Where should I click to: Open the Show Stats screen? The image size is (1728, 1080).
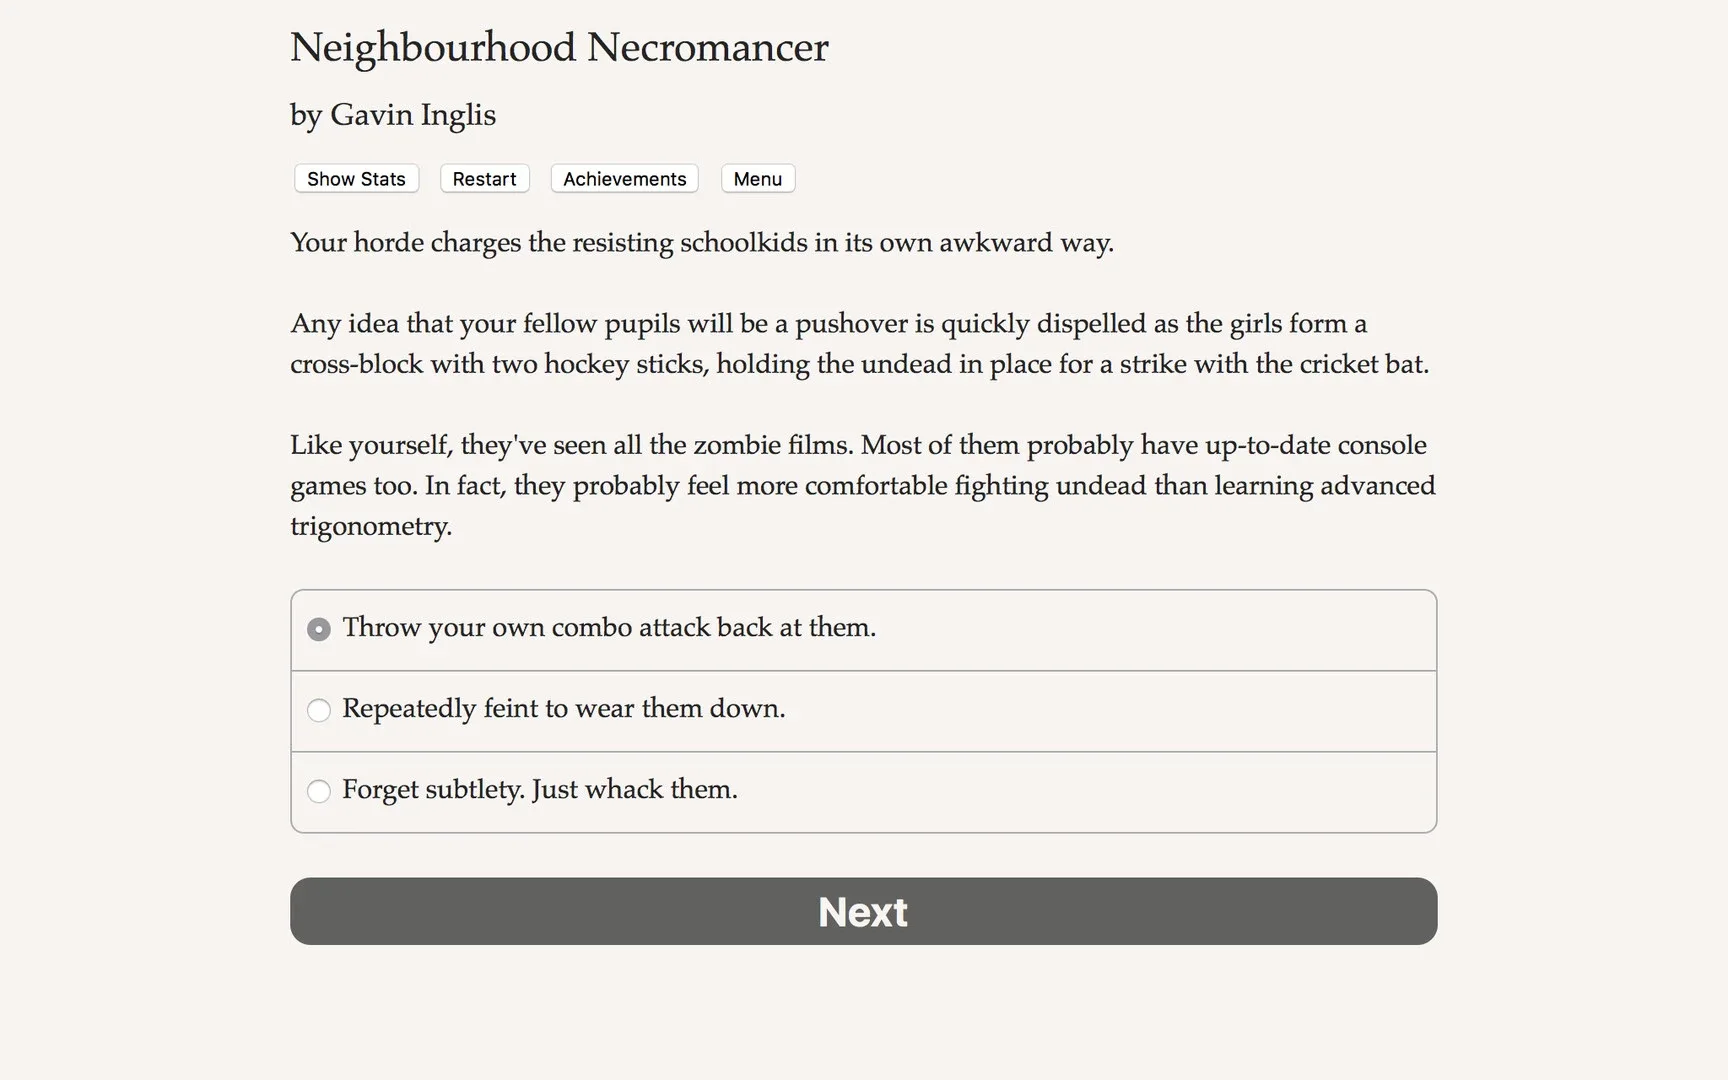[x=356, y=179]
